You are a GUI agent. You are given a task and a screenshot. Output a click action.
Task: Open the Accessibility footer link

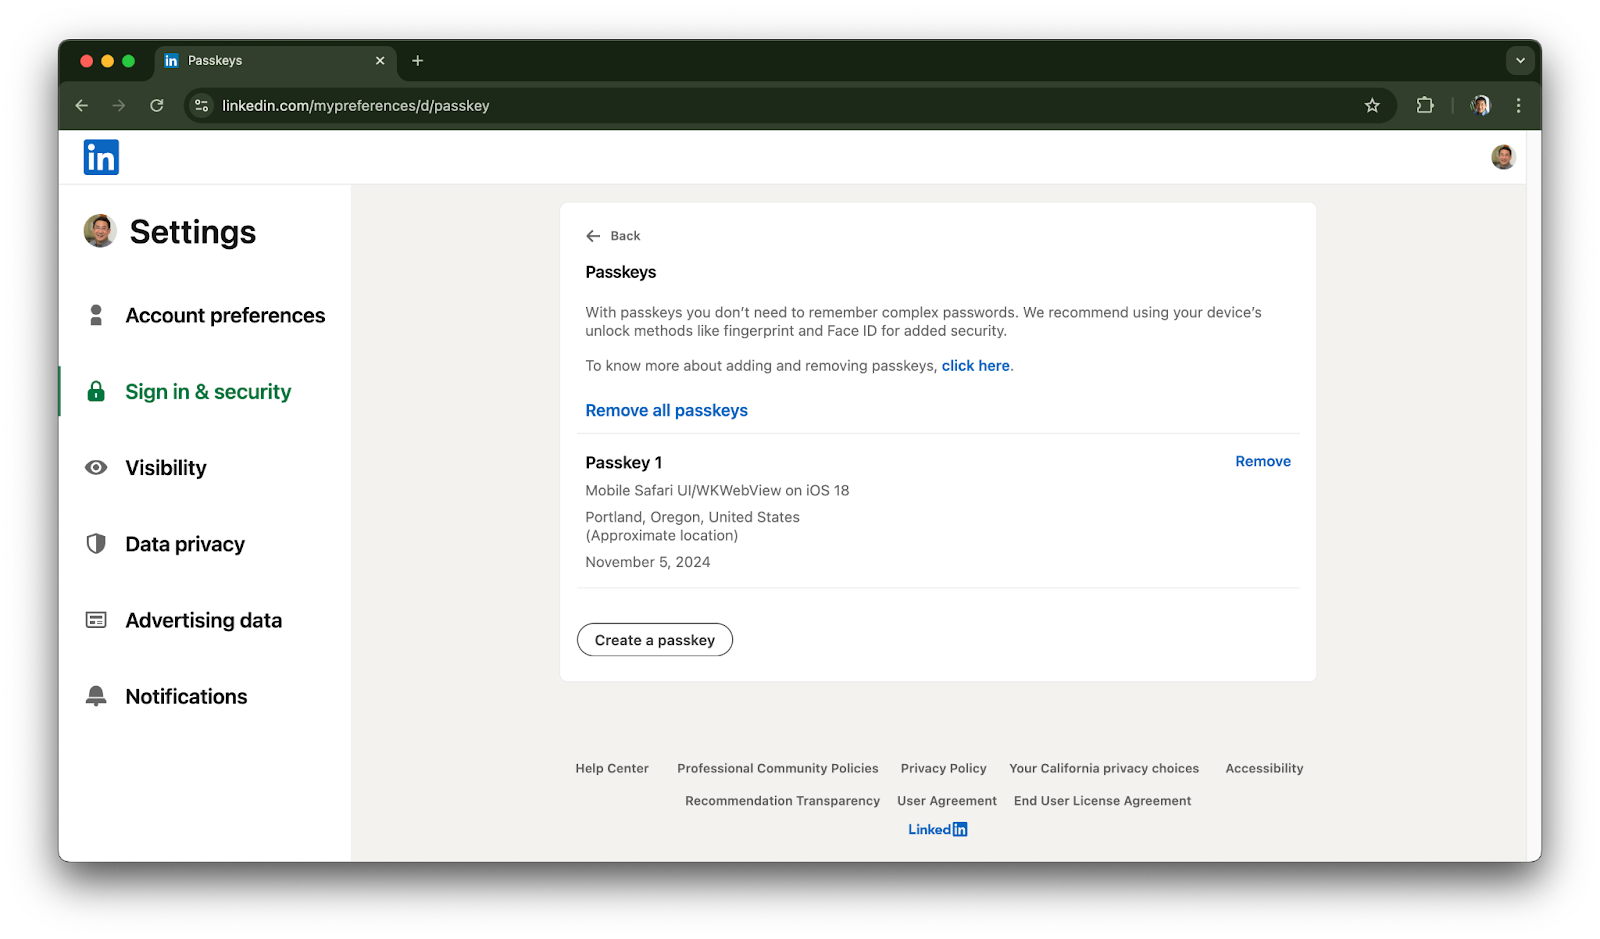click(x=1264, y=768)
